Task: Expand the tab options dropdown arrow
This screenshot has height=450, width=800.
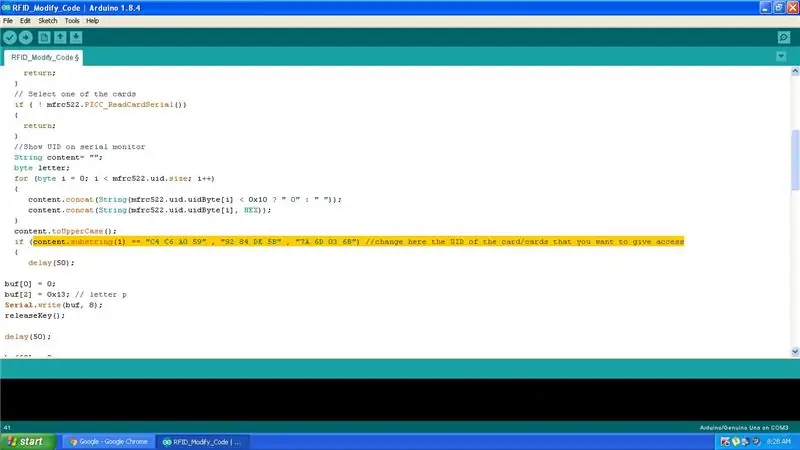Action: [x=781, y=56]
